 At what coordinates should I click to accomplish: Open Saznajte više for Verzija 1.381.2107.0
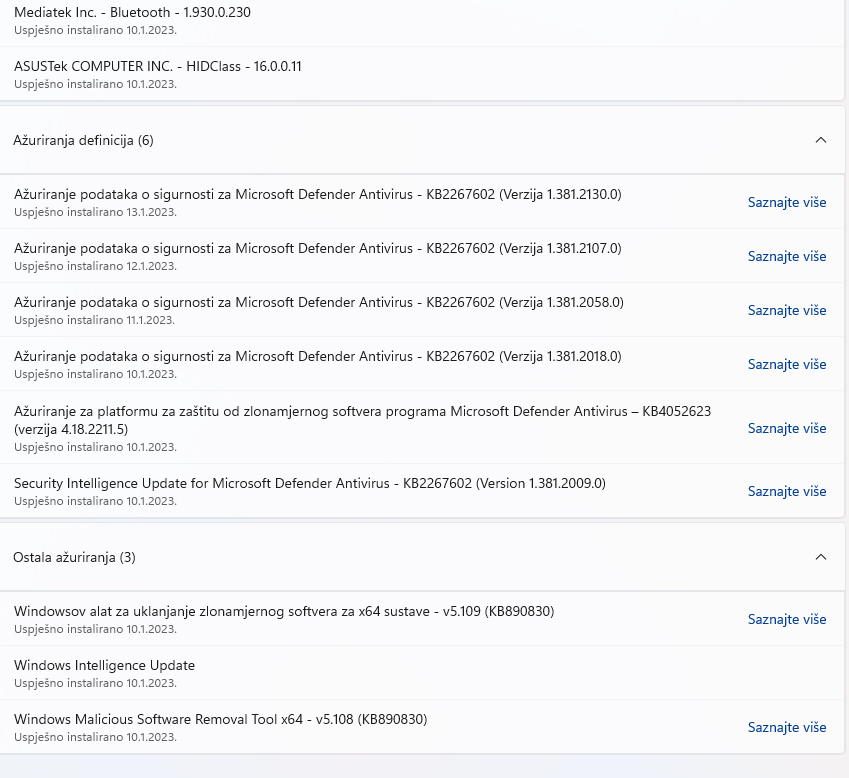point(787,256)
